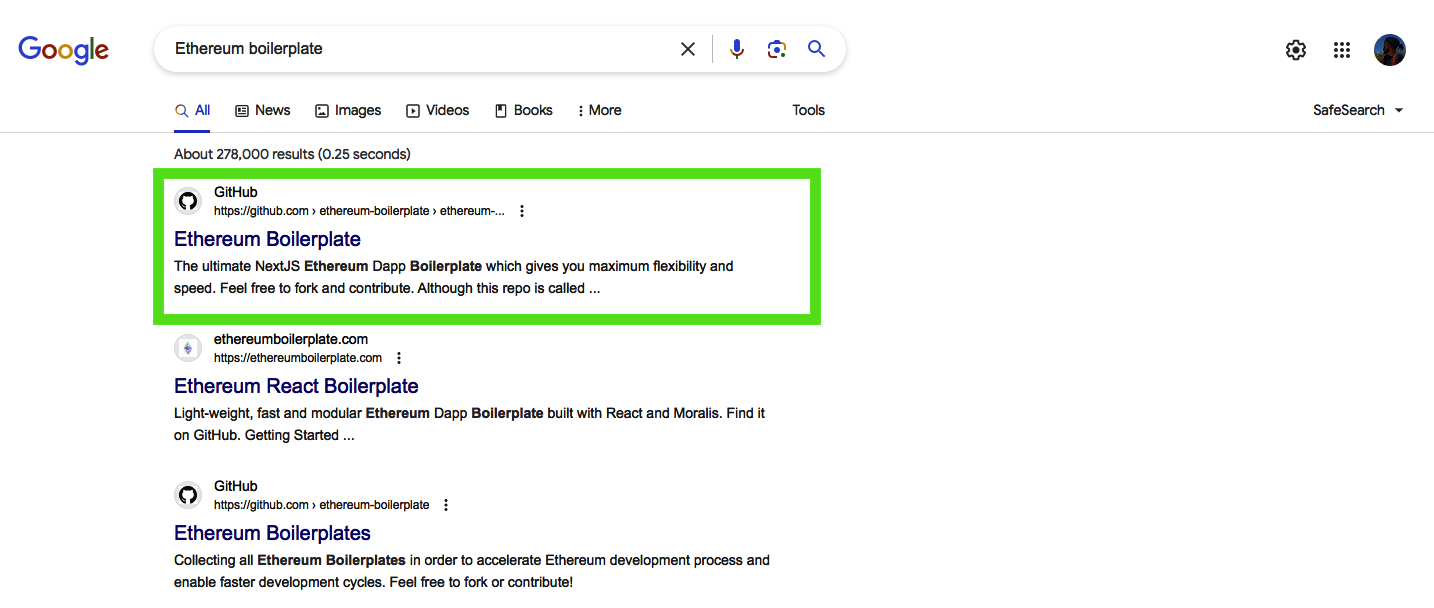Image resolution: width=1434 pixels, height=608 pixels.
Task: Open the account profile avatar
Action: point(1390,50)
